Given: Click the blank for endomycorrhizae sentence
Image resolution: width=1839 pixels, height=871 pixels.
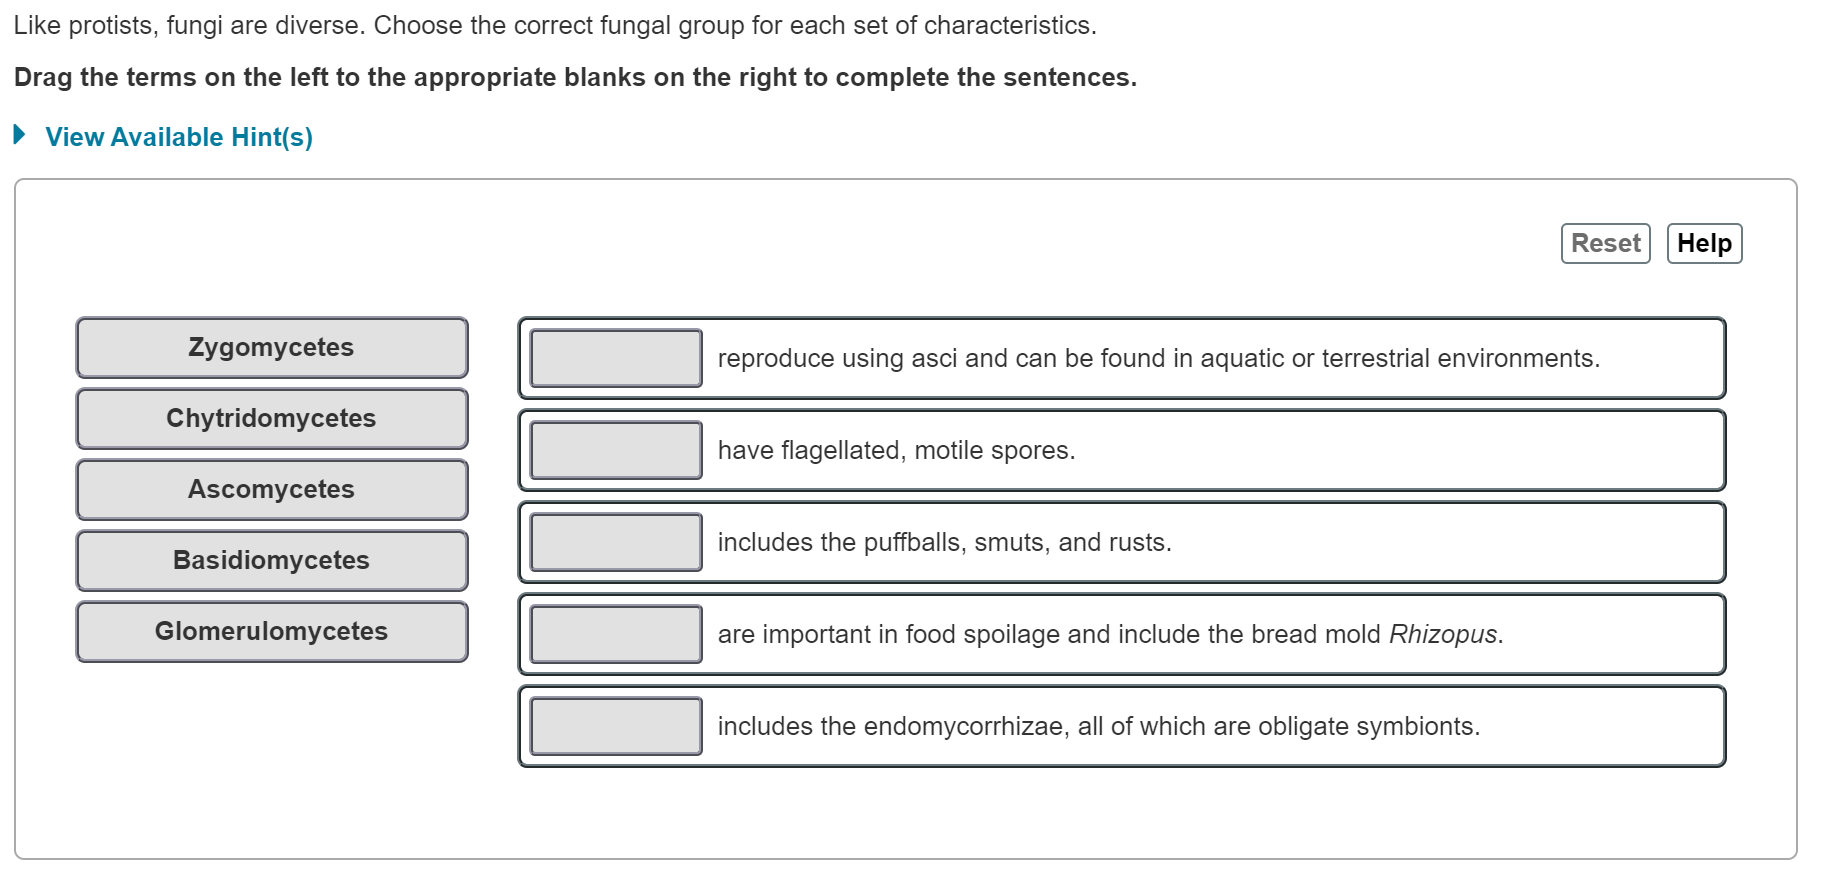Looking at the screenshot, I should pos(614,726).
